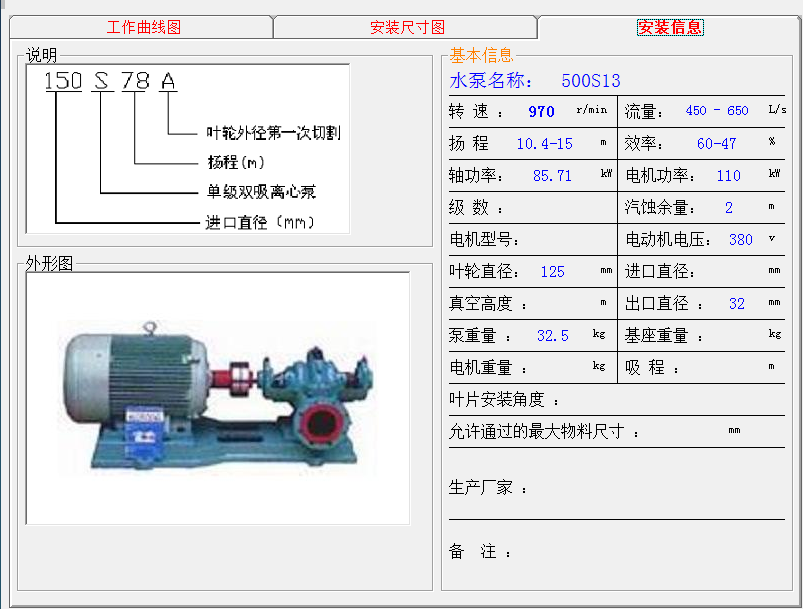
Task: Select the 安装信息 tab
Action: (x=670, y=27)
